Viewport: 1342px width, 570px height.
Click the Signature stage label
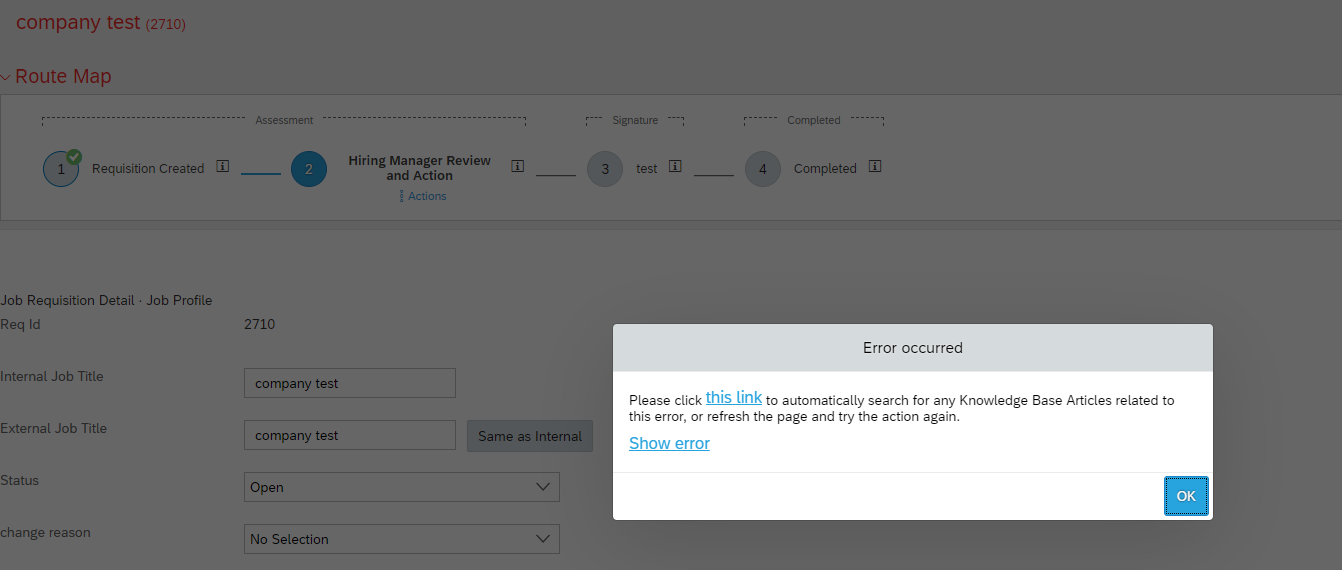(635, 120)
